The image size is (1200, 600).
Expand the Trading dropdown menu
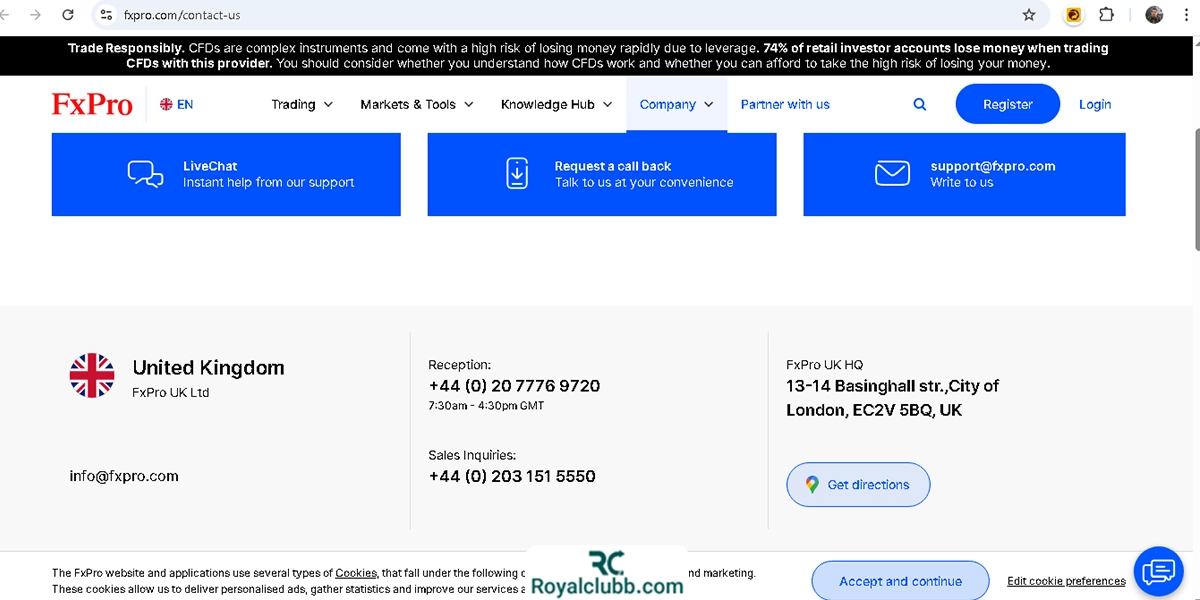(x=302, y=104)
